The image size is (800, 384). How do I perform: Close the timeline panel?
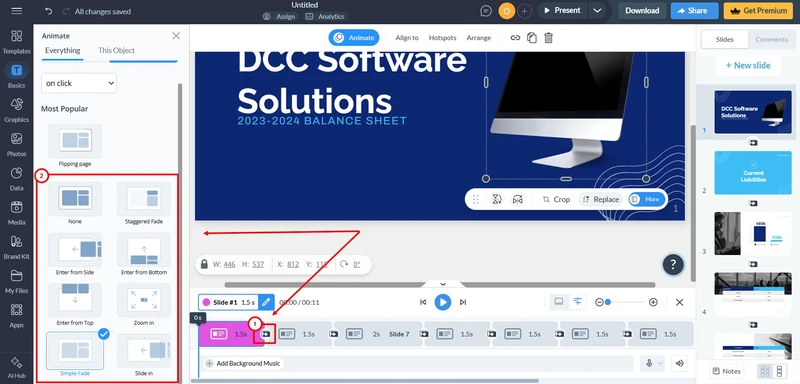coord(680,302)
